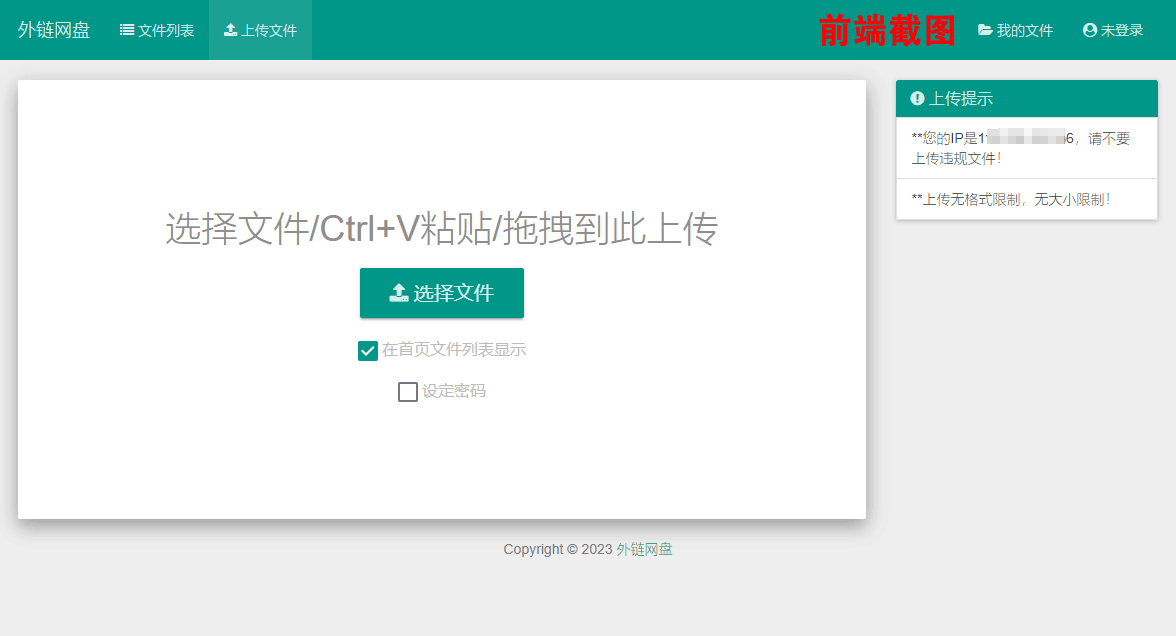Switch to the 文件列表 page
Screen dimensions: 1176x636
pos(156,30)
